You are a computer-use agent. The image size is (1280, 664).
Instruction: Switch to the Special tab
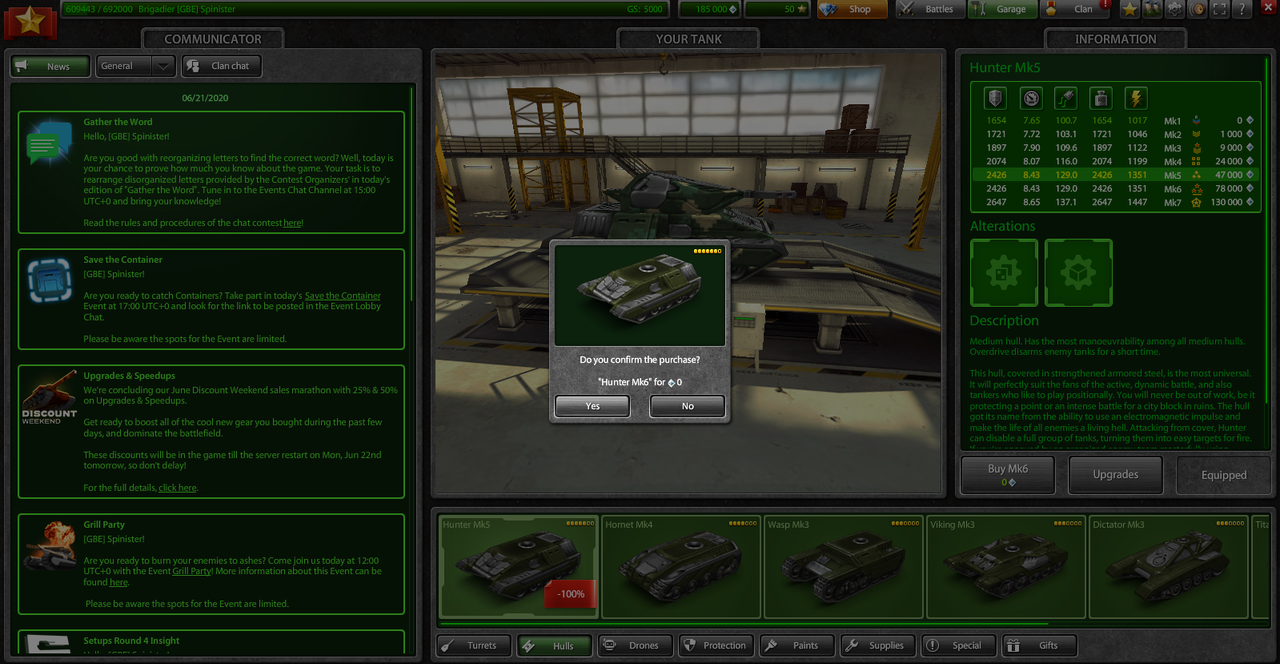tap(958, 645)
